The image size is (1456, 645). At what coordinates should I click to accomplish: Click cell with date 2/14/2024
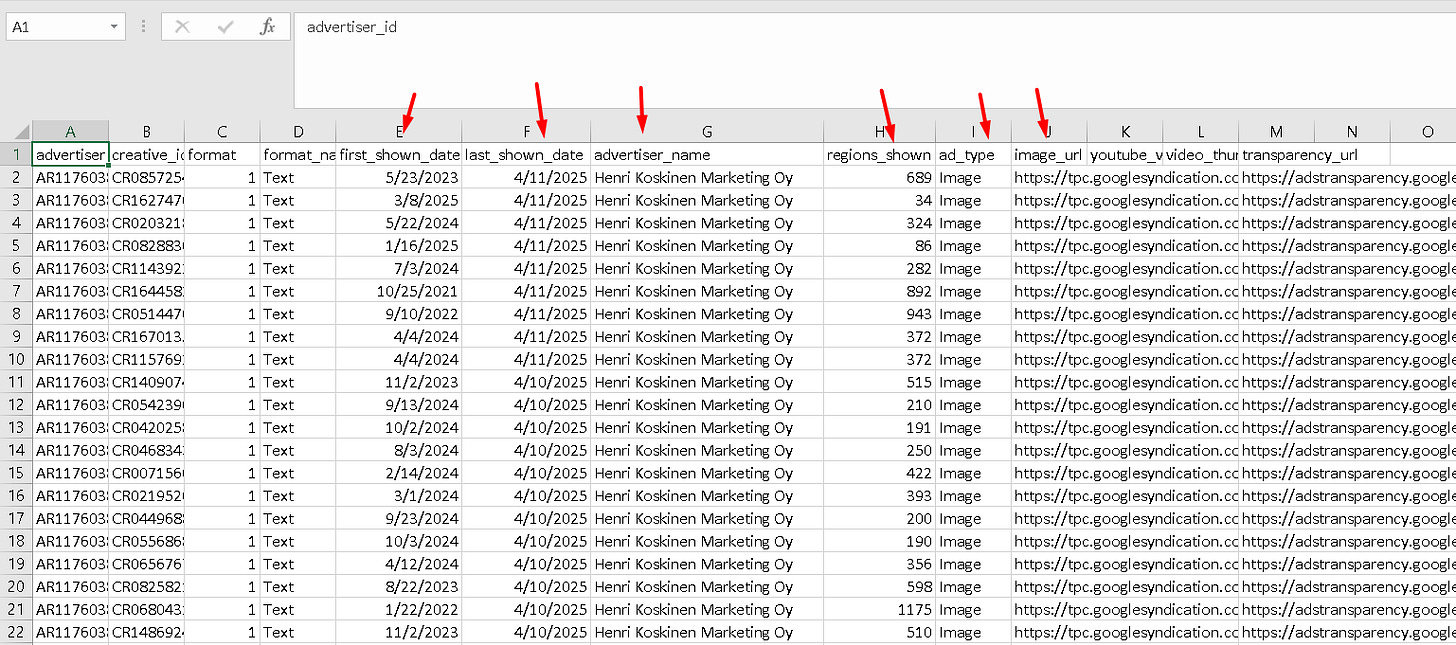[399, 473]
